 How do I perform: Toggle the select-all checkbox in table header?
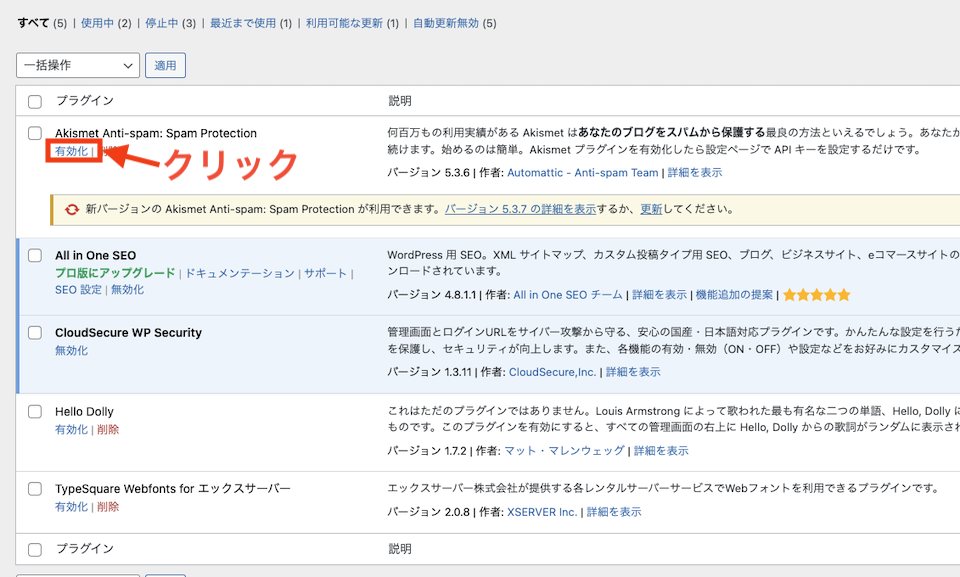click(35, 102)
